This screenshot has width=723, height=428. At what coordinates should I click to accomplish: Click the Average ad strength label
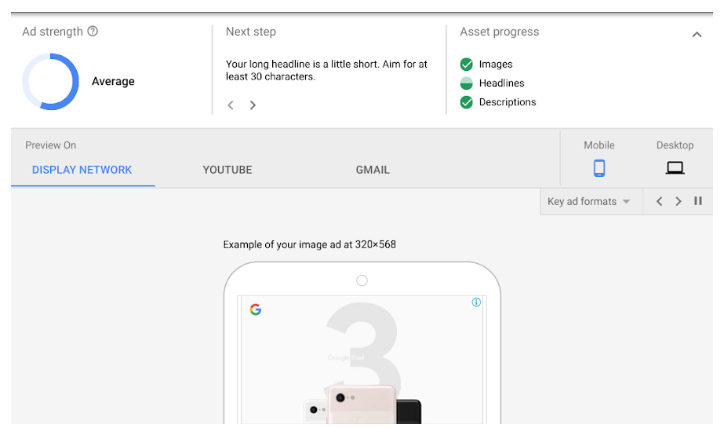(x=113, y=82)
